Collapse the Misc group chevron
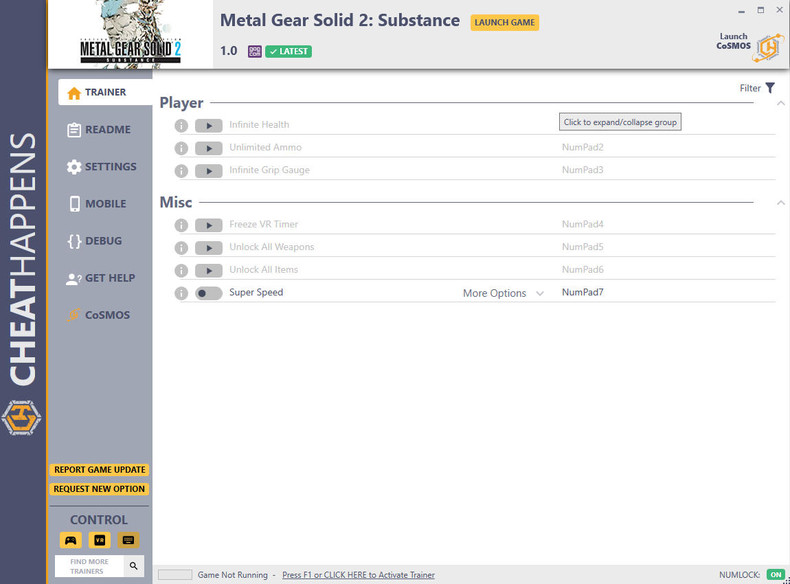This screenshot has height=584, width=790. [780, 203]
